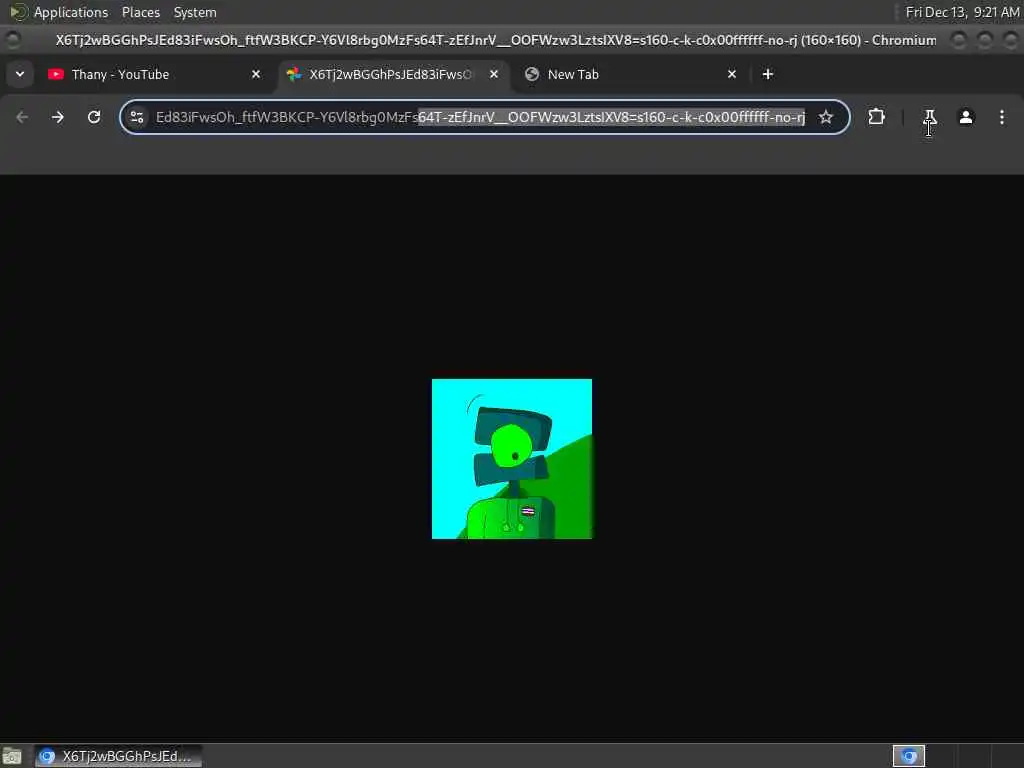Open the Chrome Labs flask icon

point(930,118)
